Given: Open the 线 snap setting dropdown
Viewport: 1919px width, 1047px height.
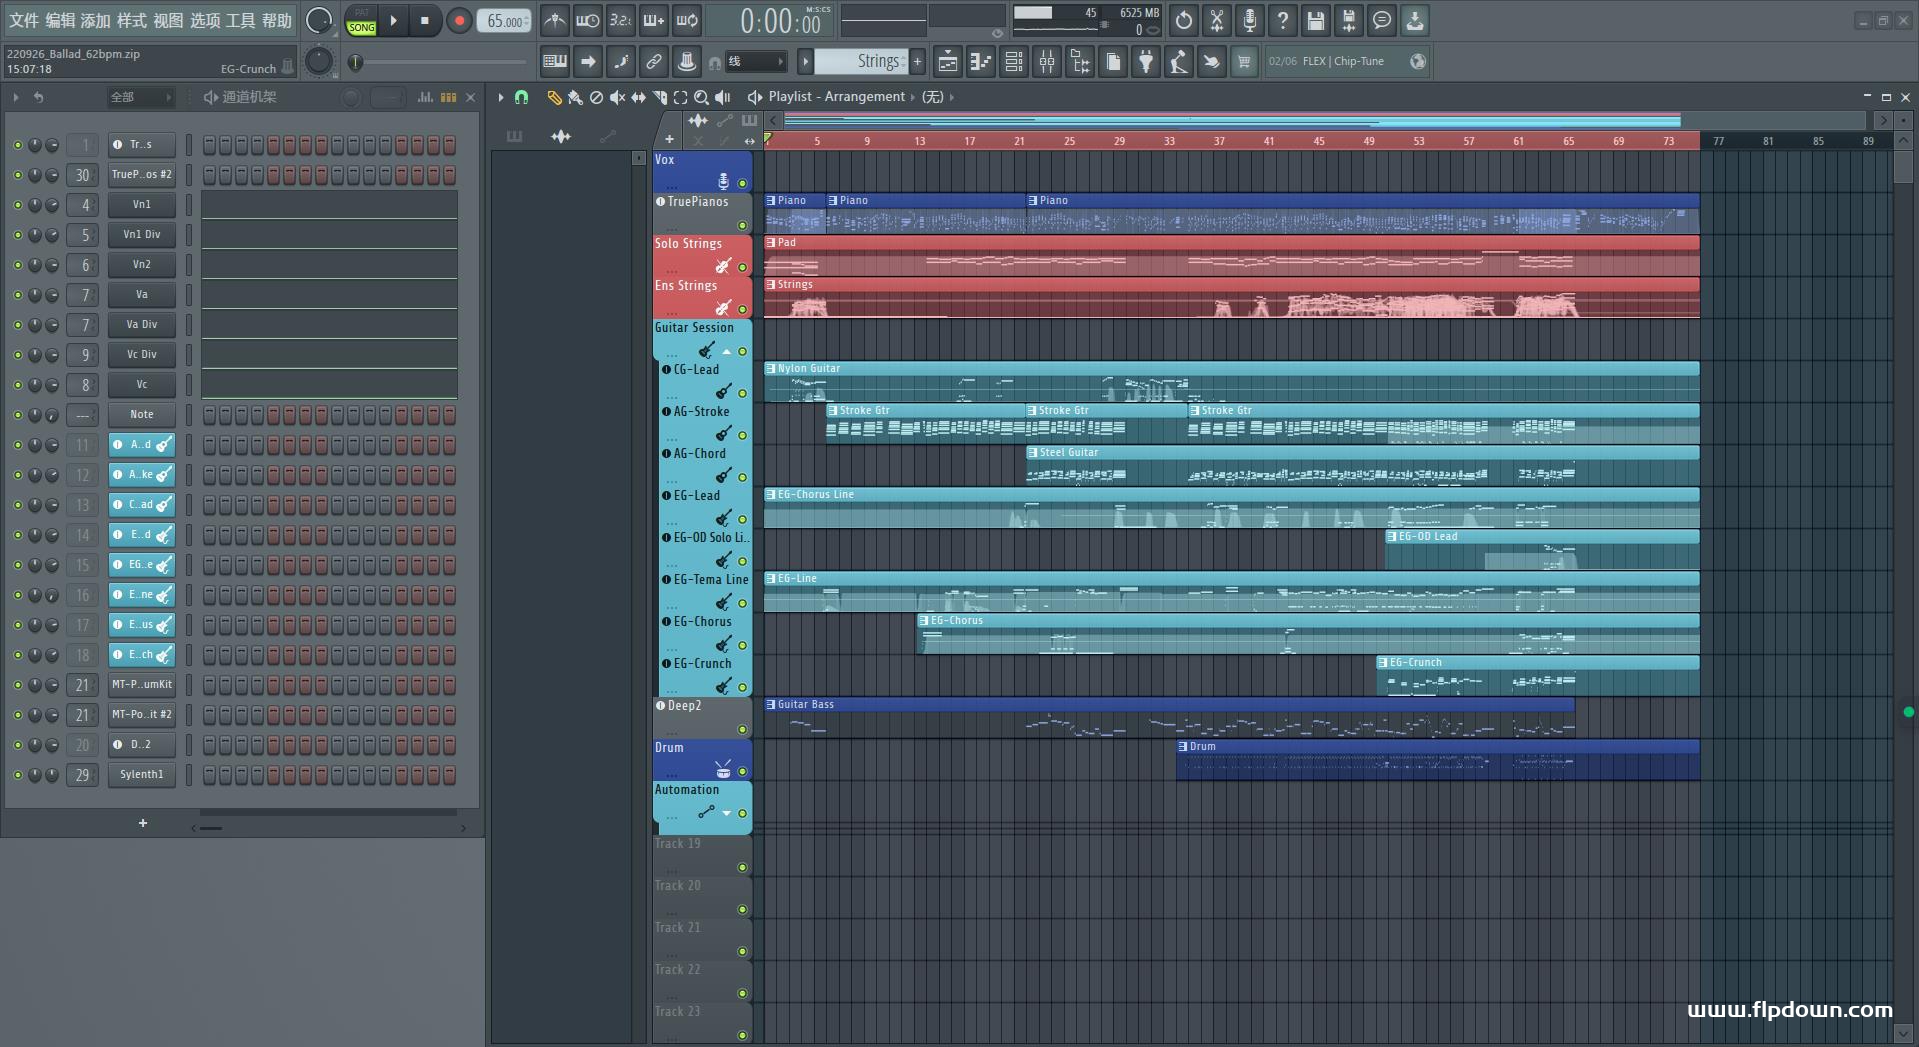Looking at the screenshot, I should 755,62.
